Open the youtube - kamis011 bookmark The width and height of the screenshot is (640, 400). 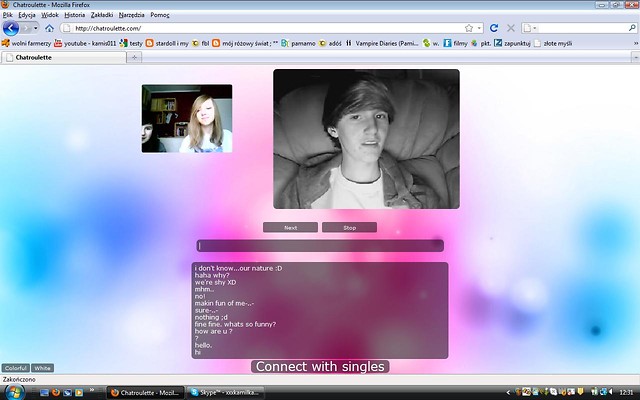coord(85,43)
